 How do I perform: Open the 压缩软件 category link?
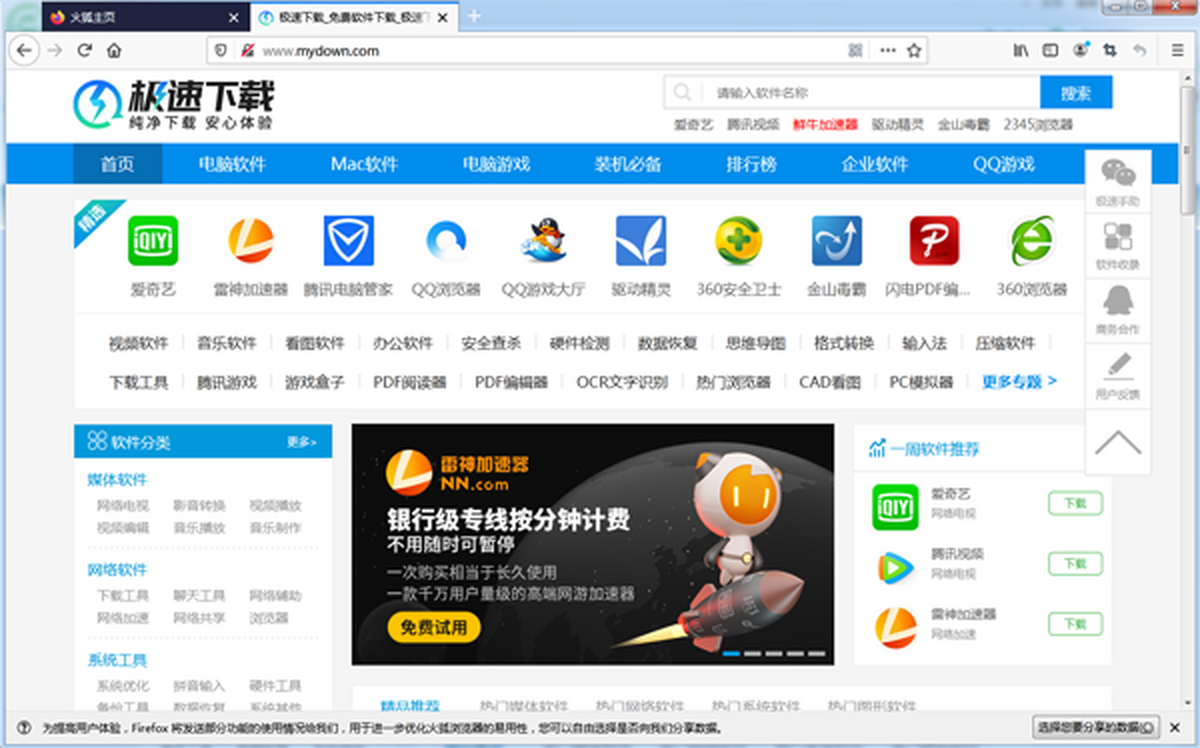(x=1005, y=343)
